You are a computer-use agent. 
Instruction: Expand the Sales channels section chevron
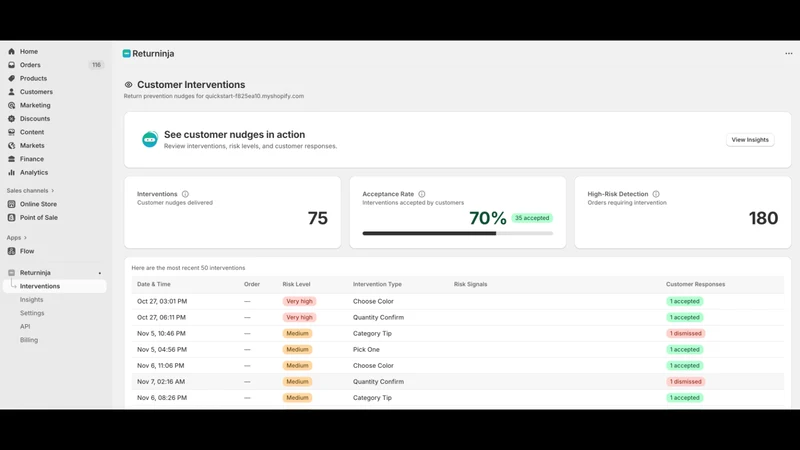53,191
